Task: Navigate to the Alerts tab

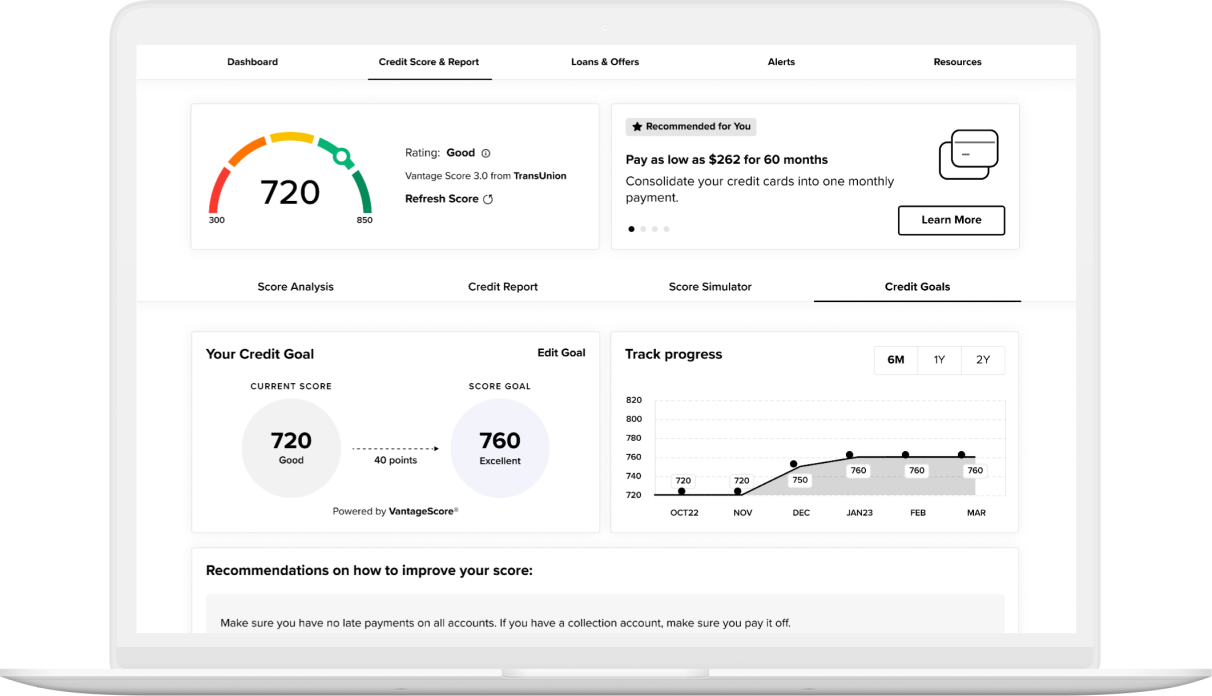Action: coord(781,62)
